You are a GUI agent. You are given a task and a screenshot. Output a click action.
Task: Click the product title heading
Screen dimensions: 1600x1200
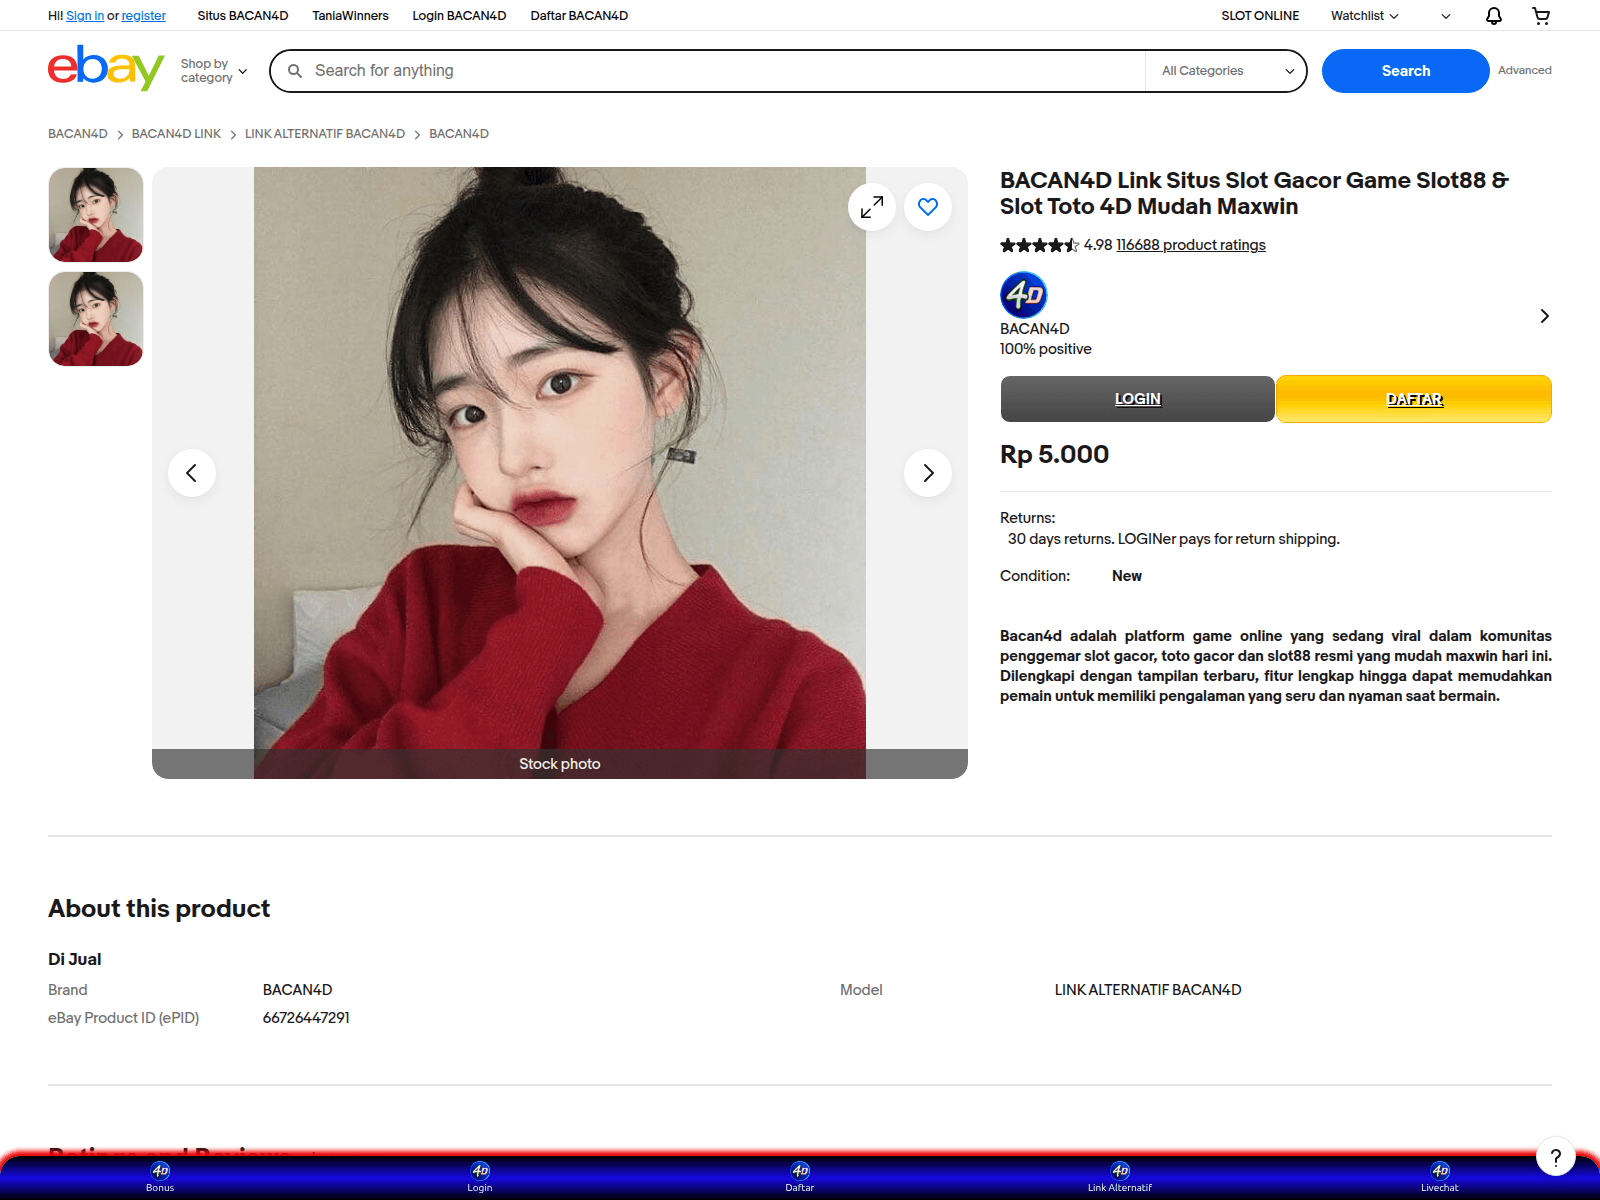click(x=1254, y=193)
